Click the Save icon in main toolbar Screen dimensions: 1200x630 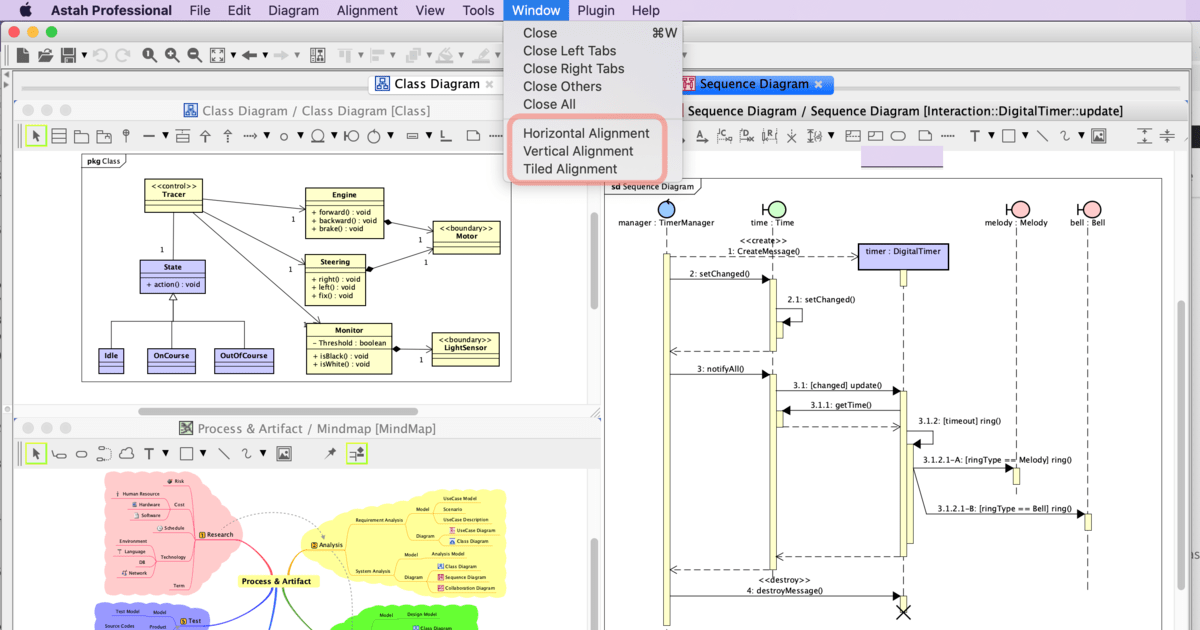[68, 55]
